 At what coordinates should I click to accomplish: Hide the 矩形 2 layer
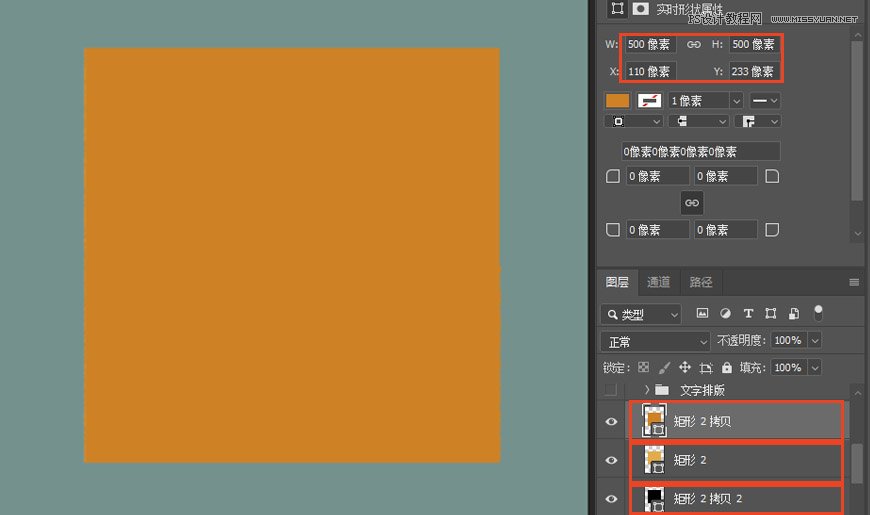tap(611, 460)
